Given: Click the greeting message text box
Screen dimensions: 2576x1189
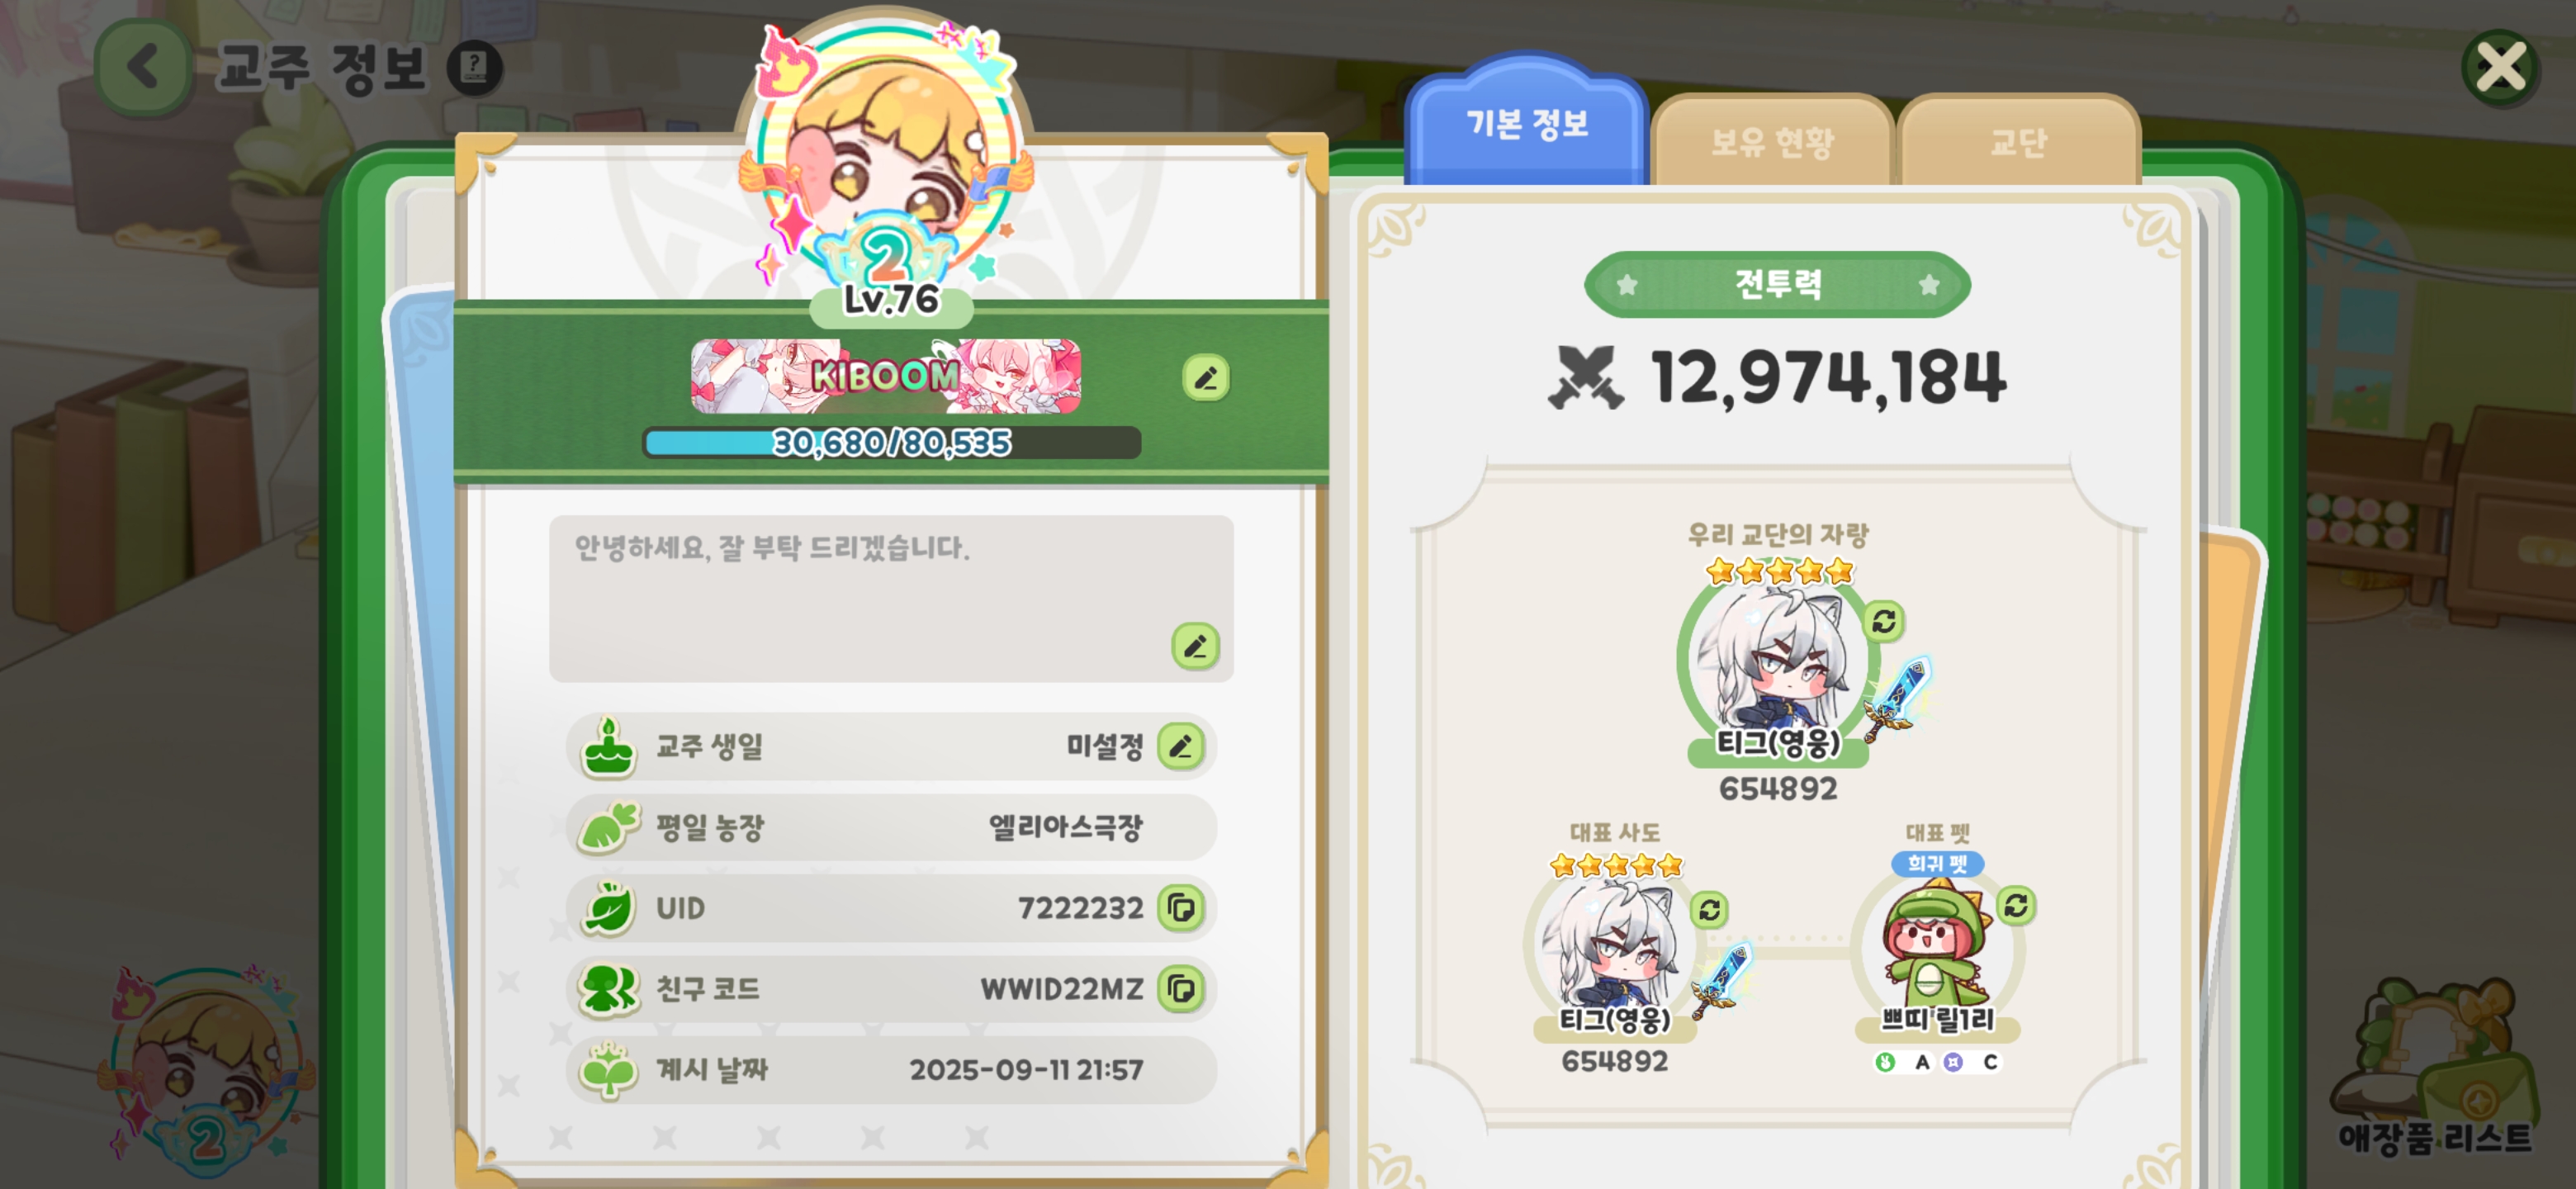Looking at the screenshot, I should (890, 598).
